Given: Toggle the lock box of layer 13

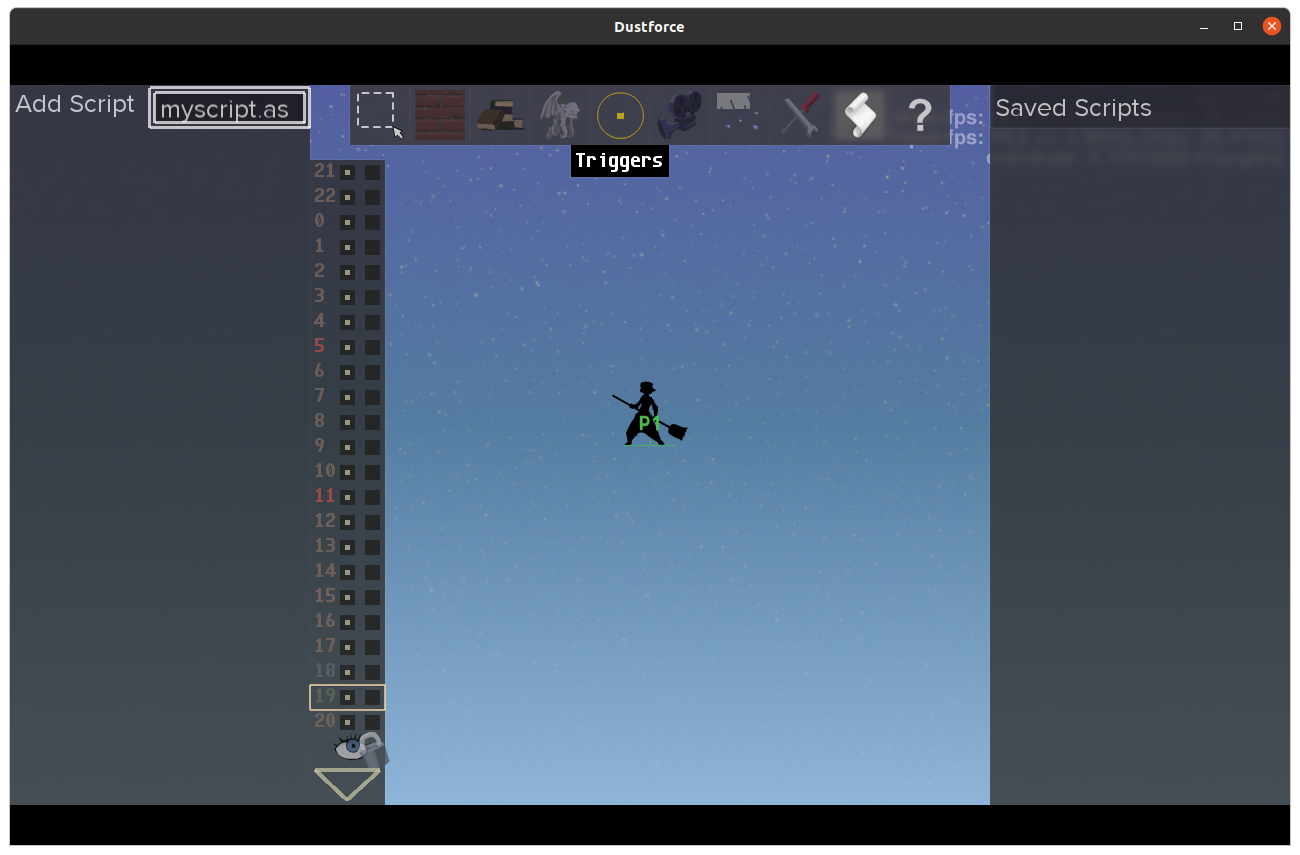Looking at the screenshot, I should click(x=372, y=547).
